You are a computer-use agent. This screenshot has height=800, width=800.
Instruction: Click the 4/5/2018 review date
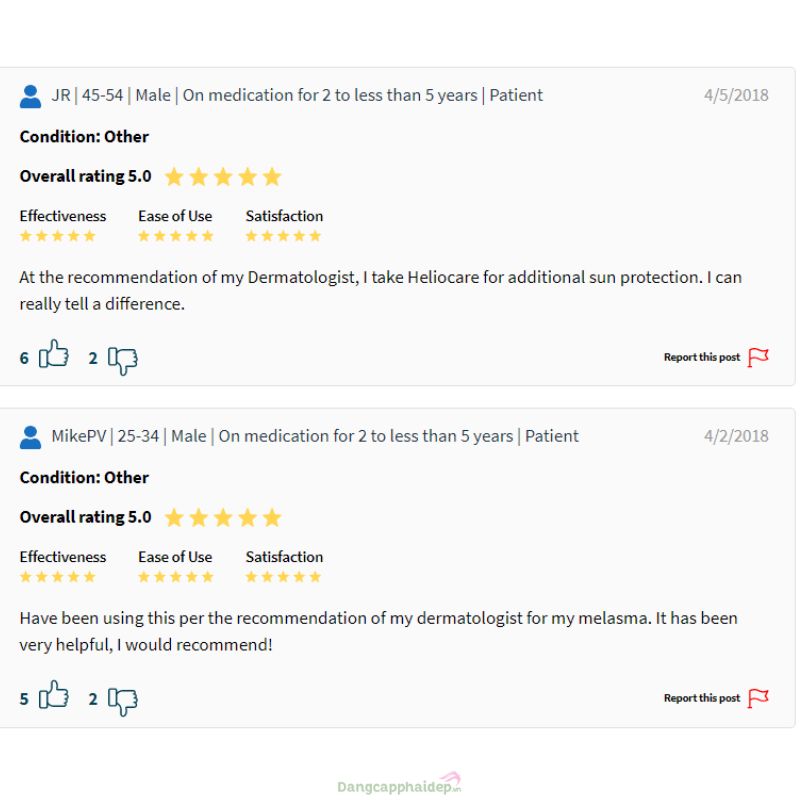pos(736,95)
